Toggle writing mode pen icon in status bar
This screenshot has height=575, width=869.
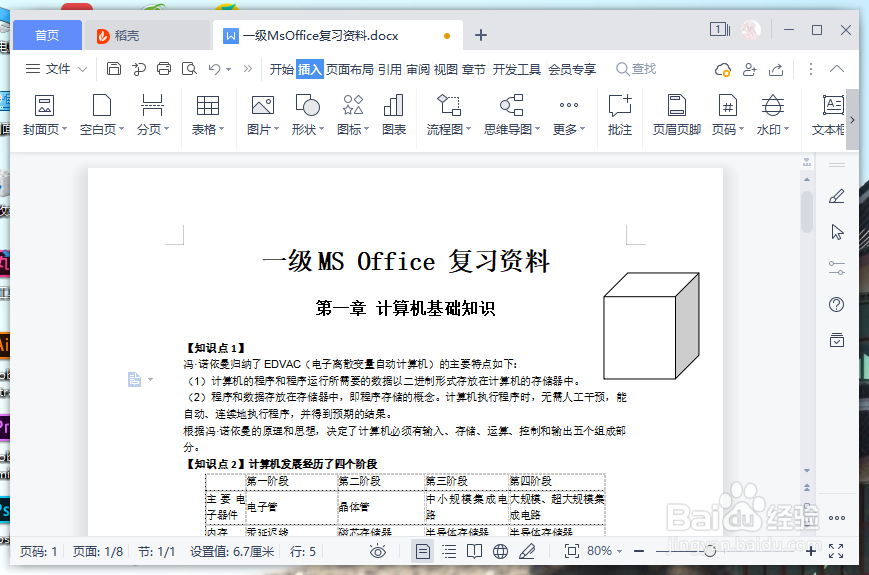click(x=527, y=551)
